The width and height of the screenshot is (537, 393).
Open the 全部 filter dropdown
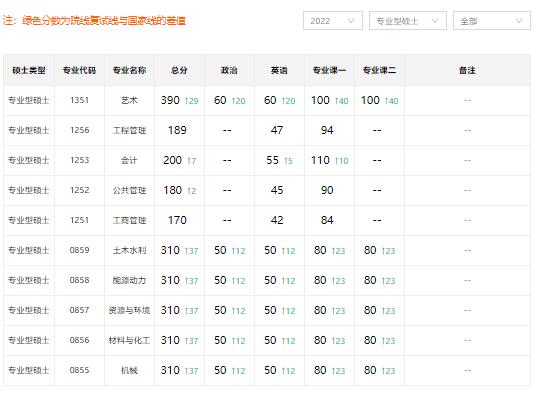492,21
